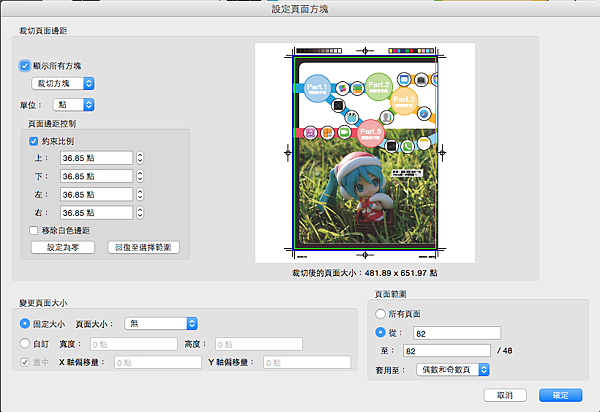600x412 pixels.
Task: Open the 單位 units dropdown showing 點
Action: 74,104
